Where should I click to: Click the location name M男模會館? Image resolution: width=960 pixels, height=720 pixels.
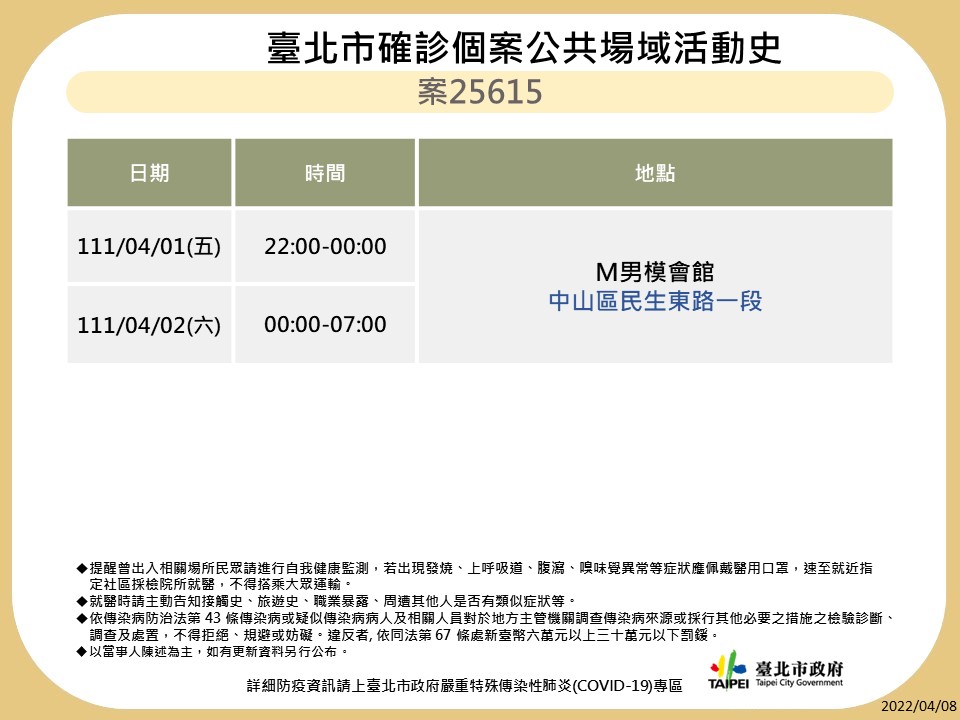click(655, 272)
